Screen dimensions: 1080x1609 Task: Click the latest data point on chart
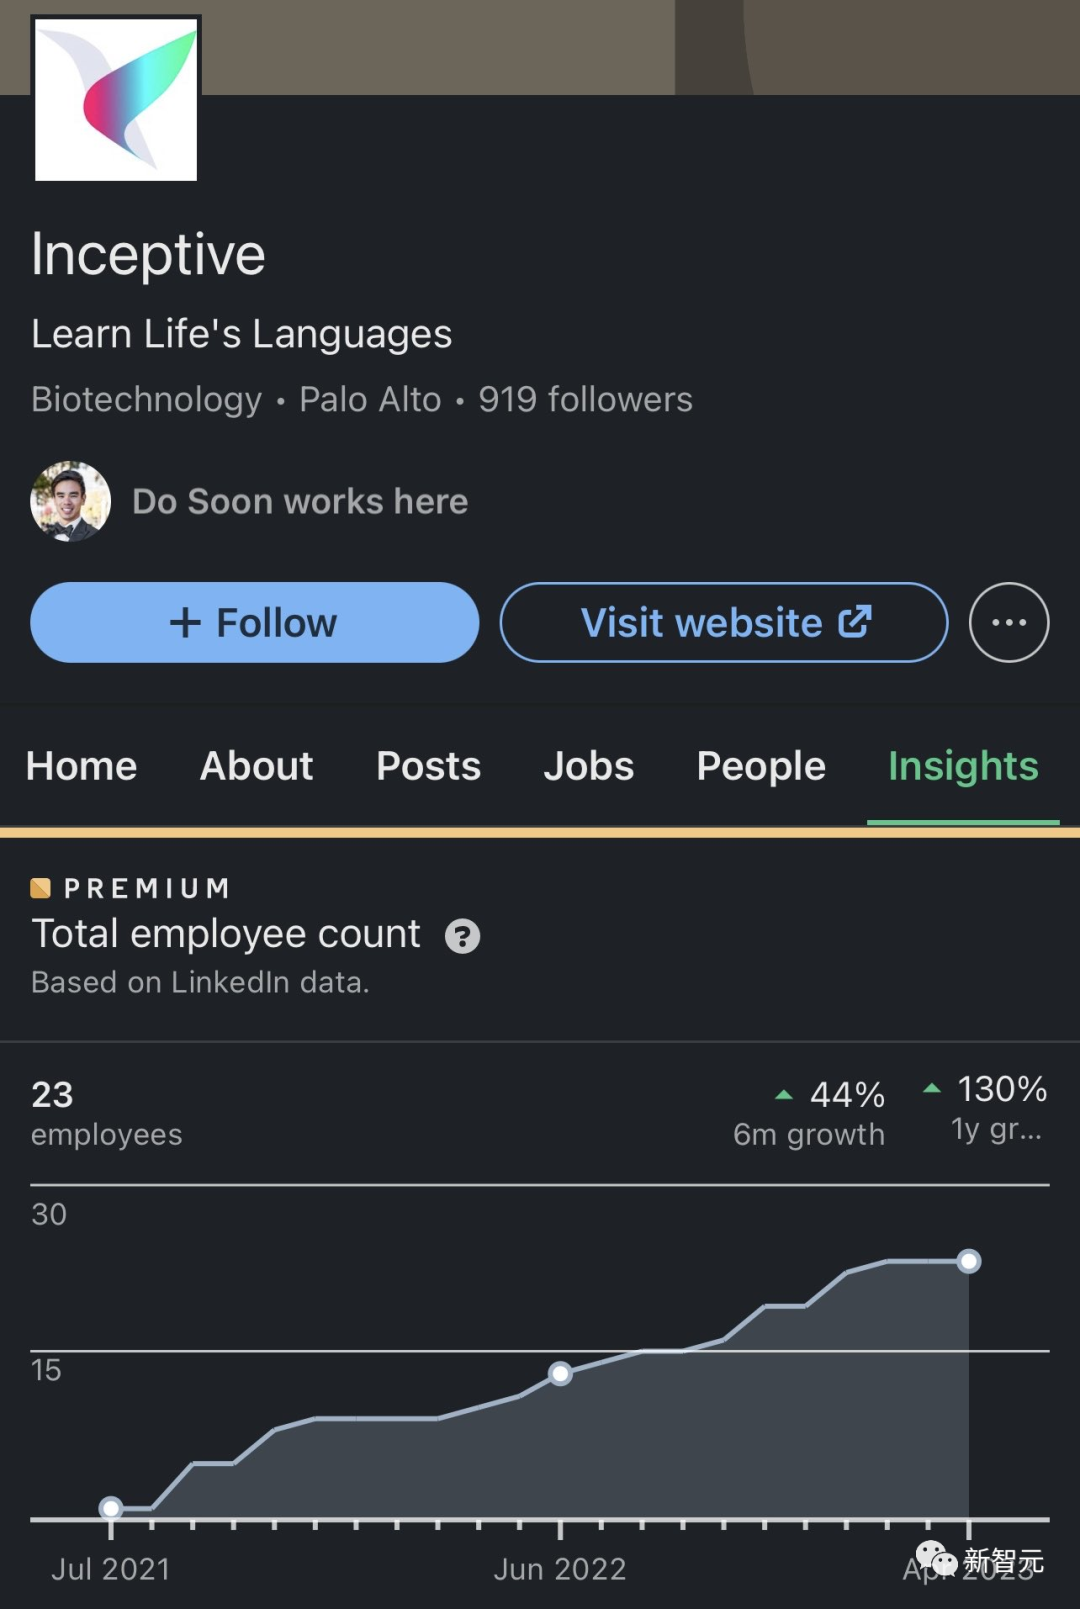pyautogui.click(x=969, y=1261)
